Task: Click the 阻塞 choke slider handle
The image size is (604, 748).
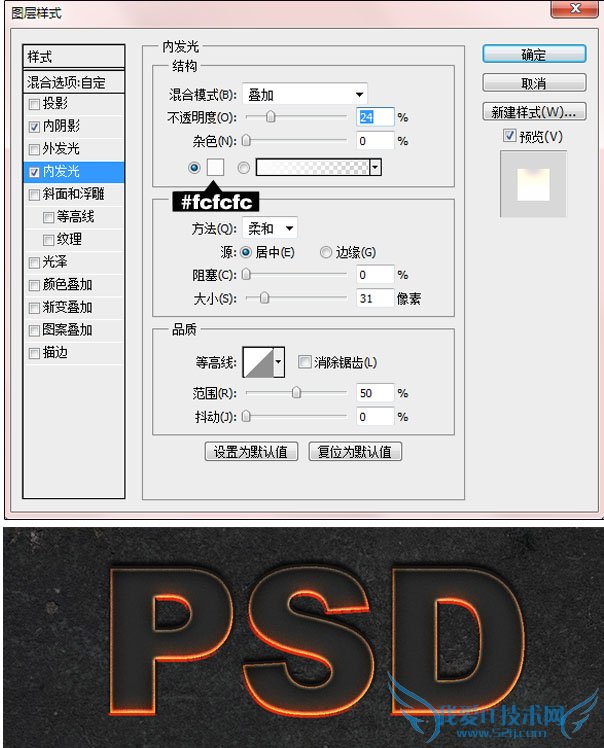Action: (x=246, y=274)
